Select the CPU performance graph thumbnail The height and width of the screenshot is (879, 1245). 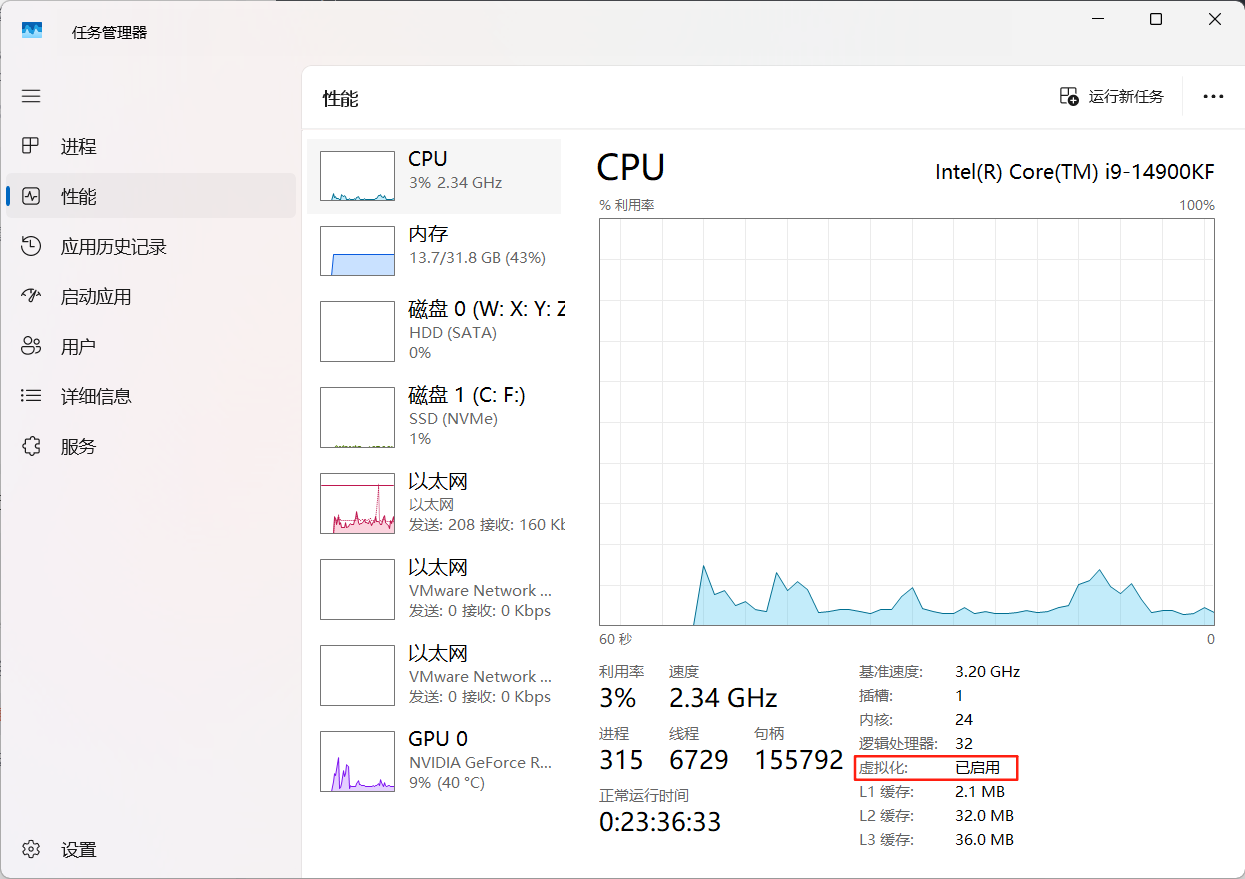(x=357, y=176)
